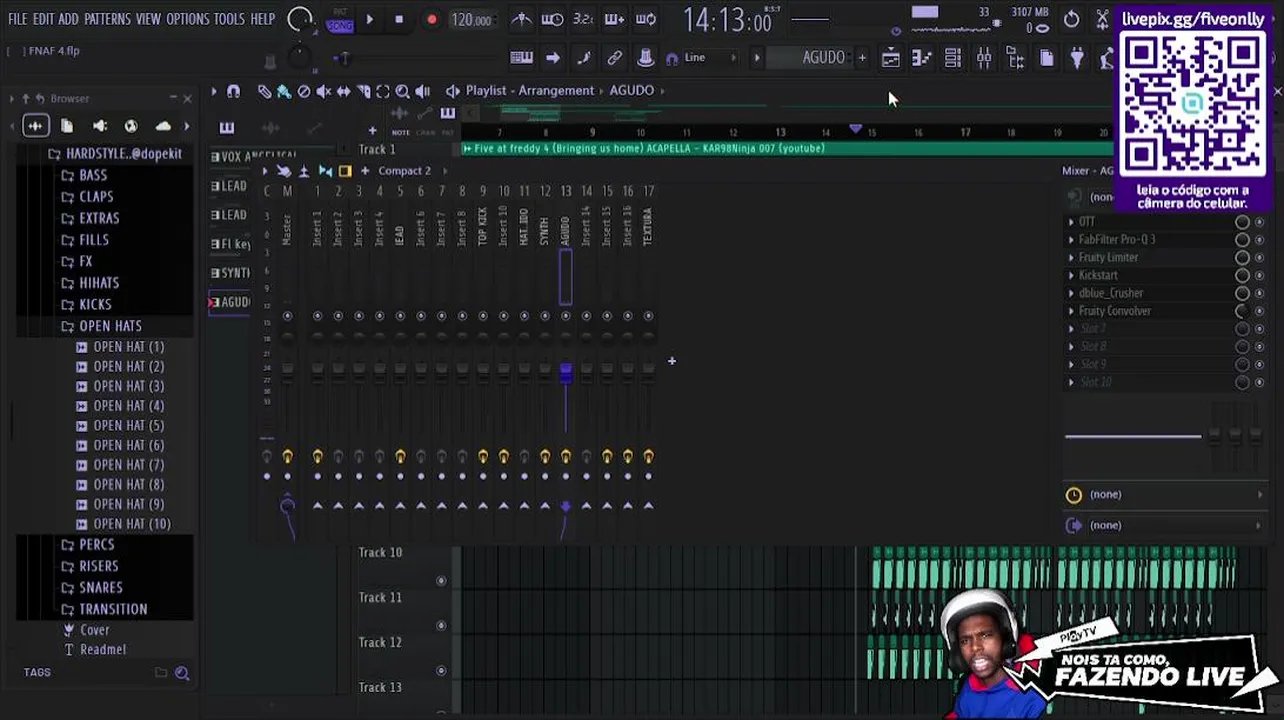Image resolution: width=1284 pixels, height=720 pixels.
Task: Select the paint brush tool in playlist
Action: [284, 91]
